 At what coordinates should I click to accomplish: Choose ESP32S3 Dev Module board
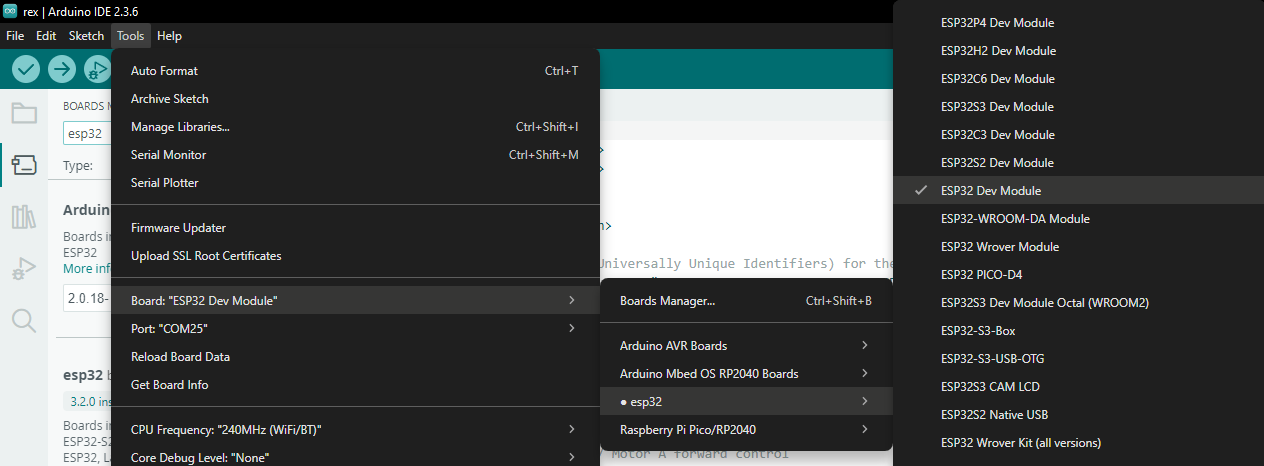point(996,106)
